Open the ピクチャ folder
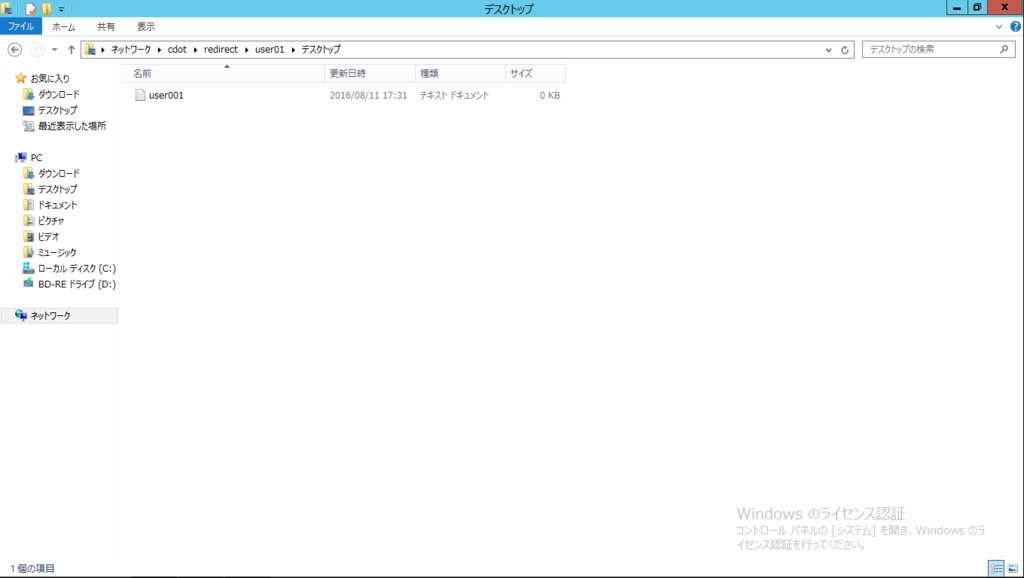Image resolution: width=1024 pixels, height=578 pixels. [50, 221]
